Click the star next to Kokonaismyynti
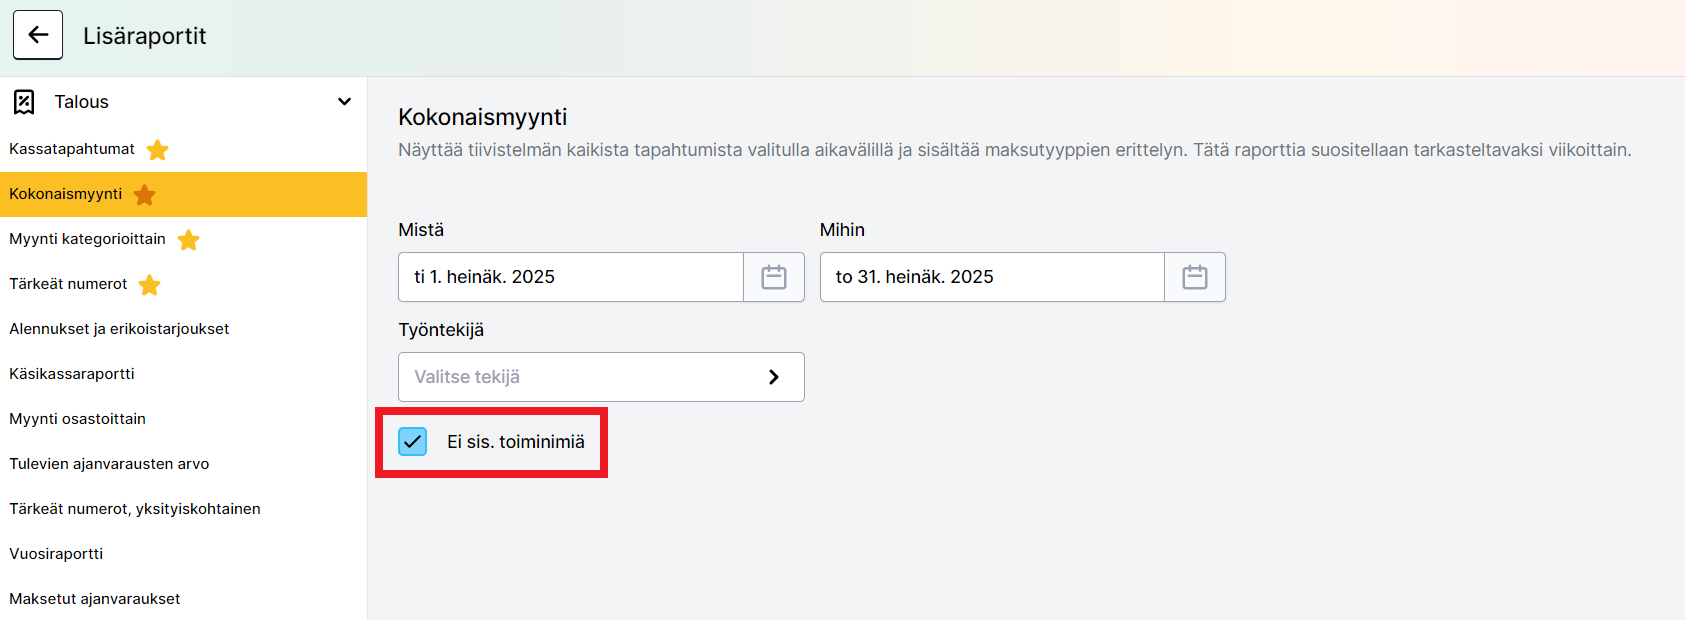Screen dimensions: 1685x620 coord(145,195)
